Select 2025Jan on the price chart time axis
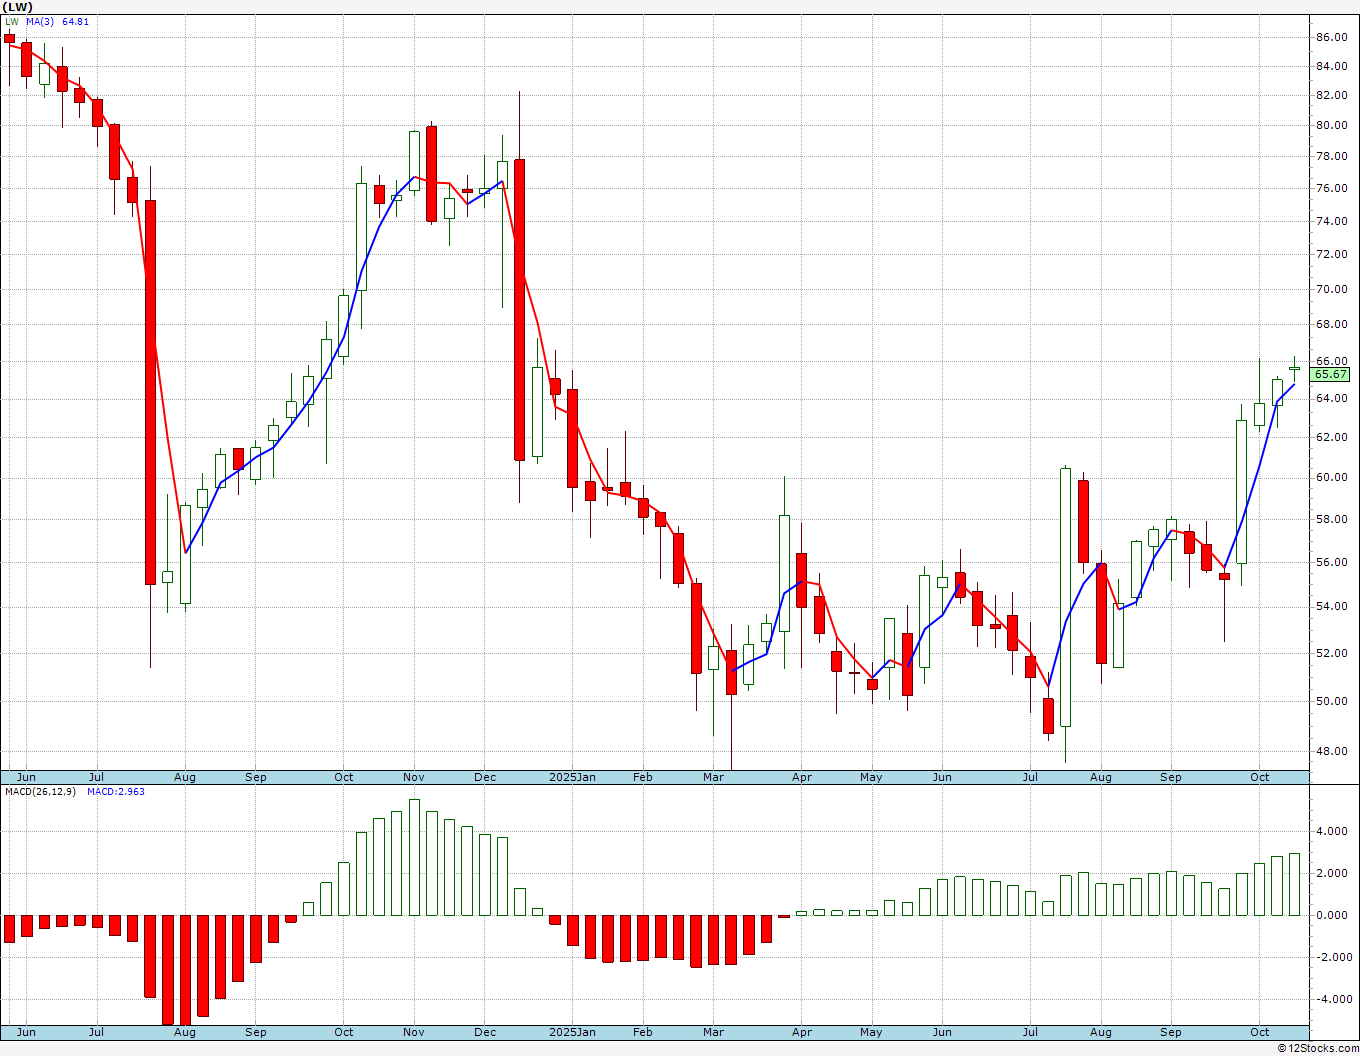The image size is (1360, 1056). pyautogui.click(x=573, y=777)
